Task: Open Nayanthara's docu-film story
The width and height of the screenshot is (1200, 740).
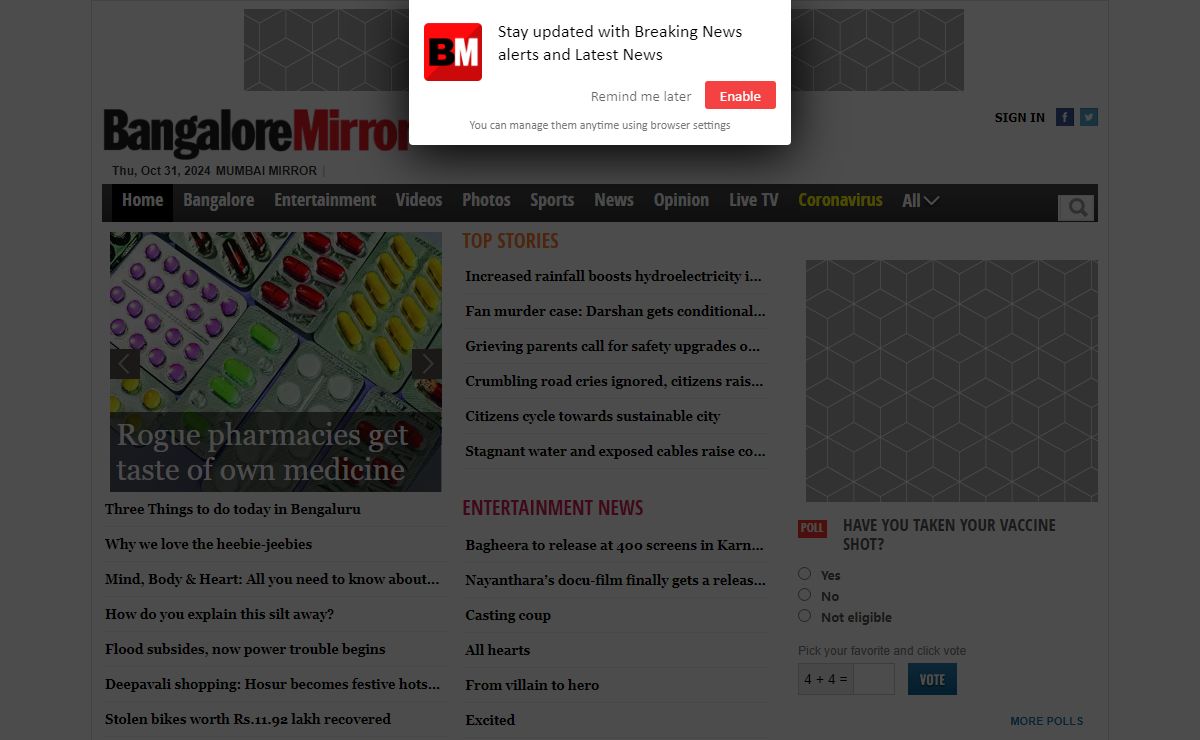Action: 615,580
